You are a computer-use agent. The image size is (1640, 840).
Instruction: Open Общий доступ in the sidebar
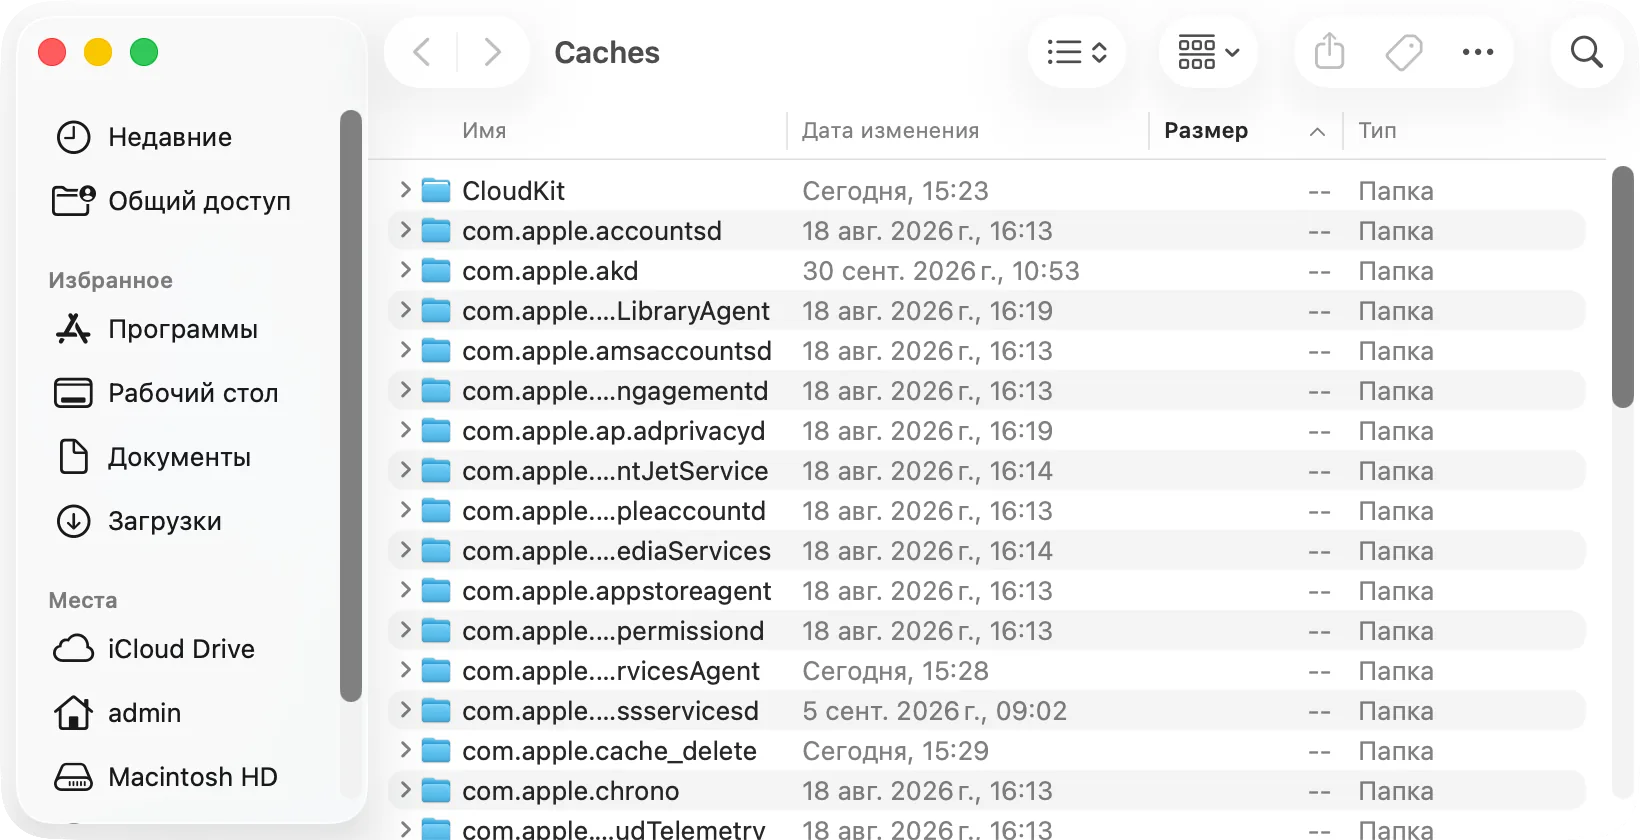pos(170,201)
